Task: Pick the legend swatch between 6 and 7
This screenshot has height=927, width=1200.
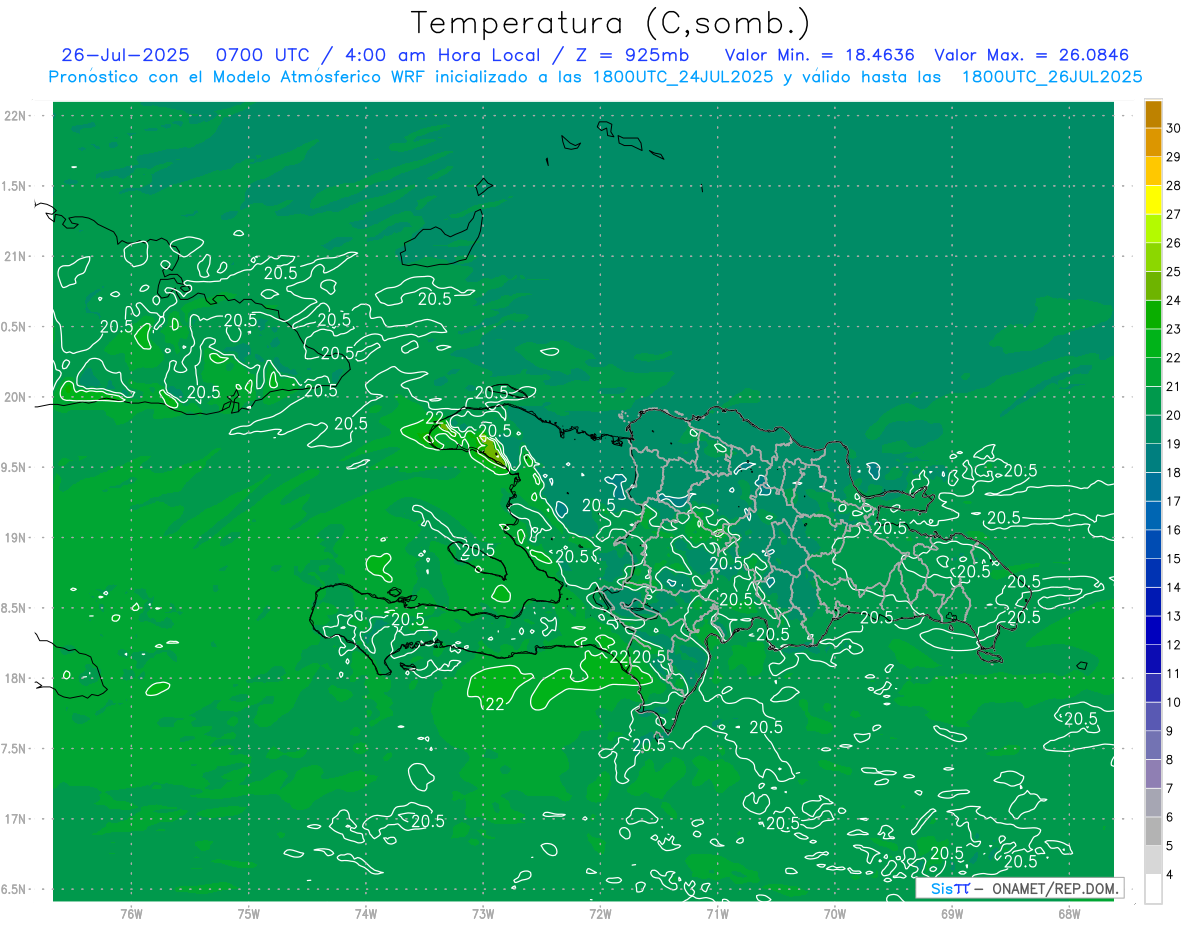Action: 1153,803
